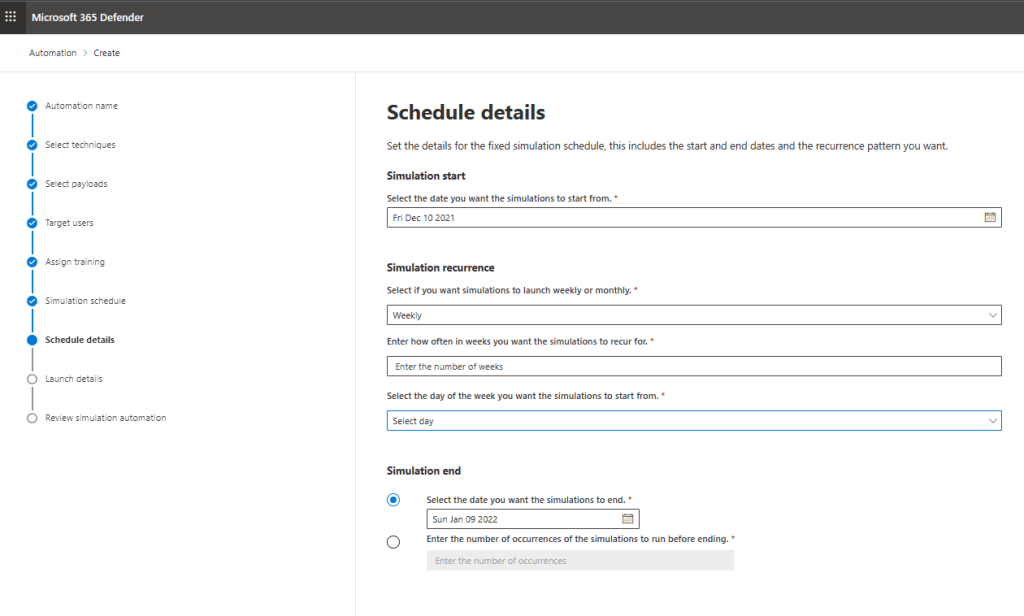Viewport: 1024px width, 616px height.
Task: Expand the Weekly recurrence dropdown
Action: tap(693, 315)
